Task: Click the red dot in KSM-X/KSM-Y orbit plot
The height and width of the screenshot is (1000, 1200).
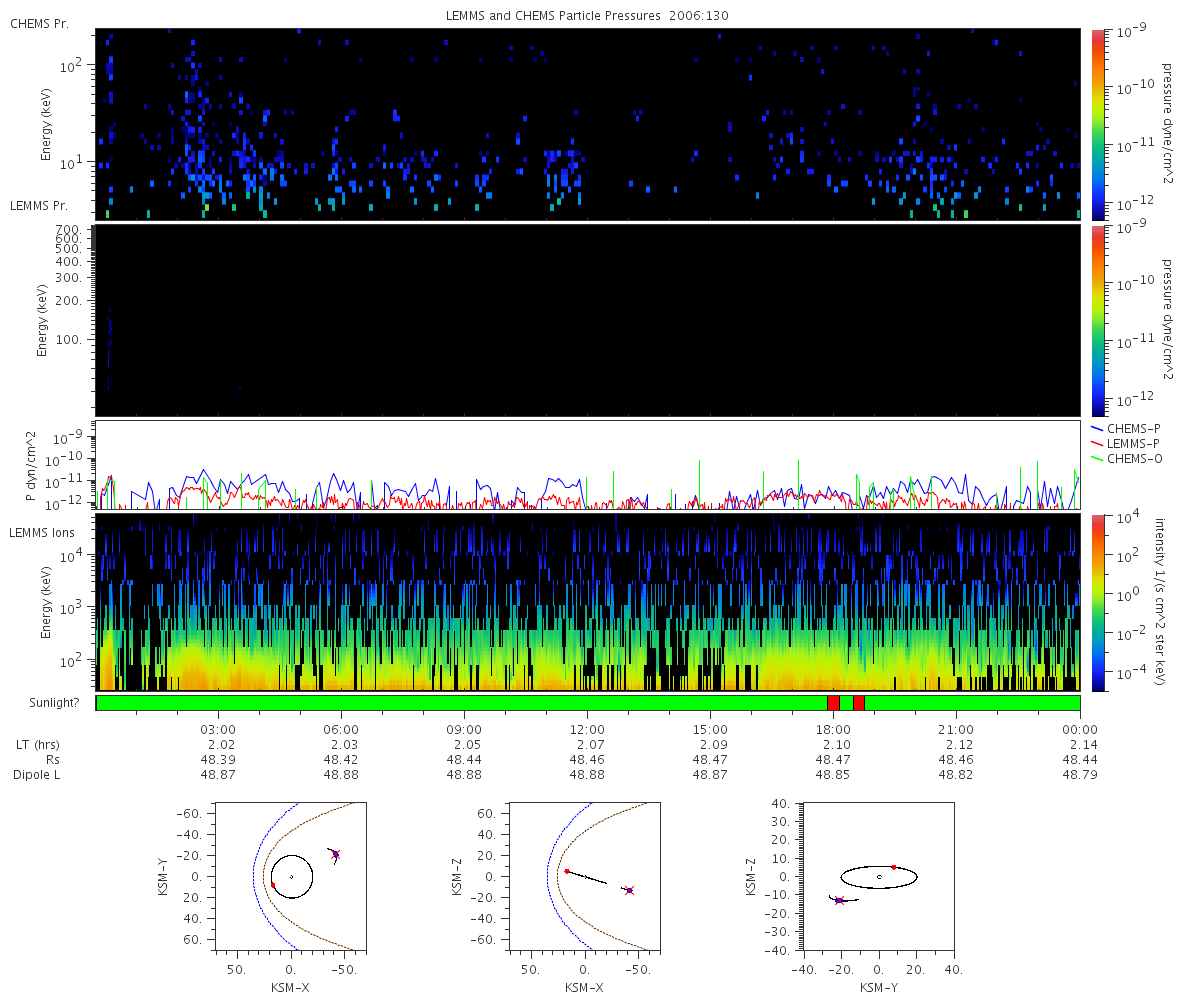Action: [x=273, y=885]
